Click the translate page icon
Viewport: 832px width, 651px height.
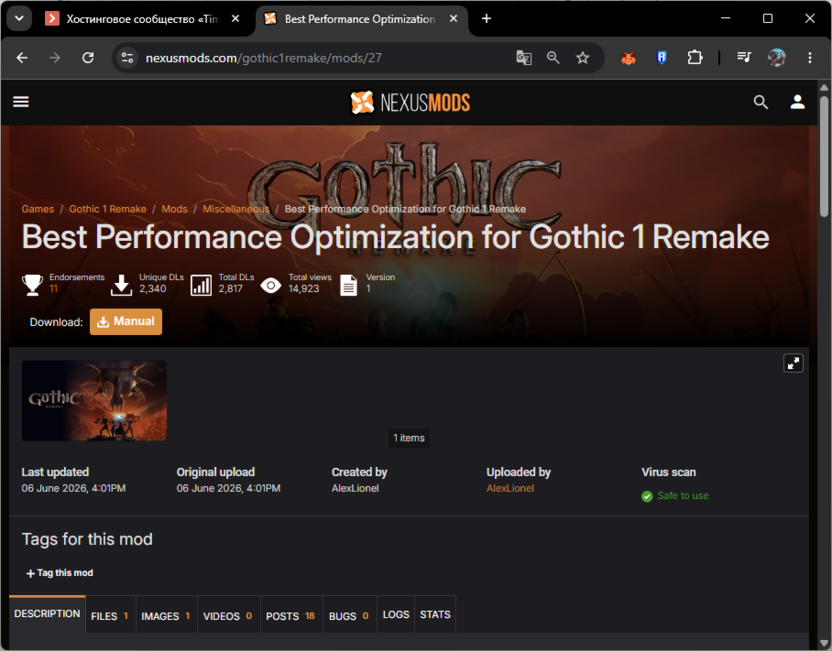tap(524, 58)
